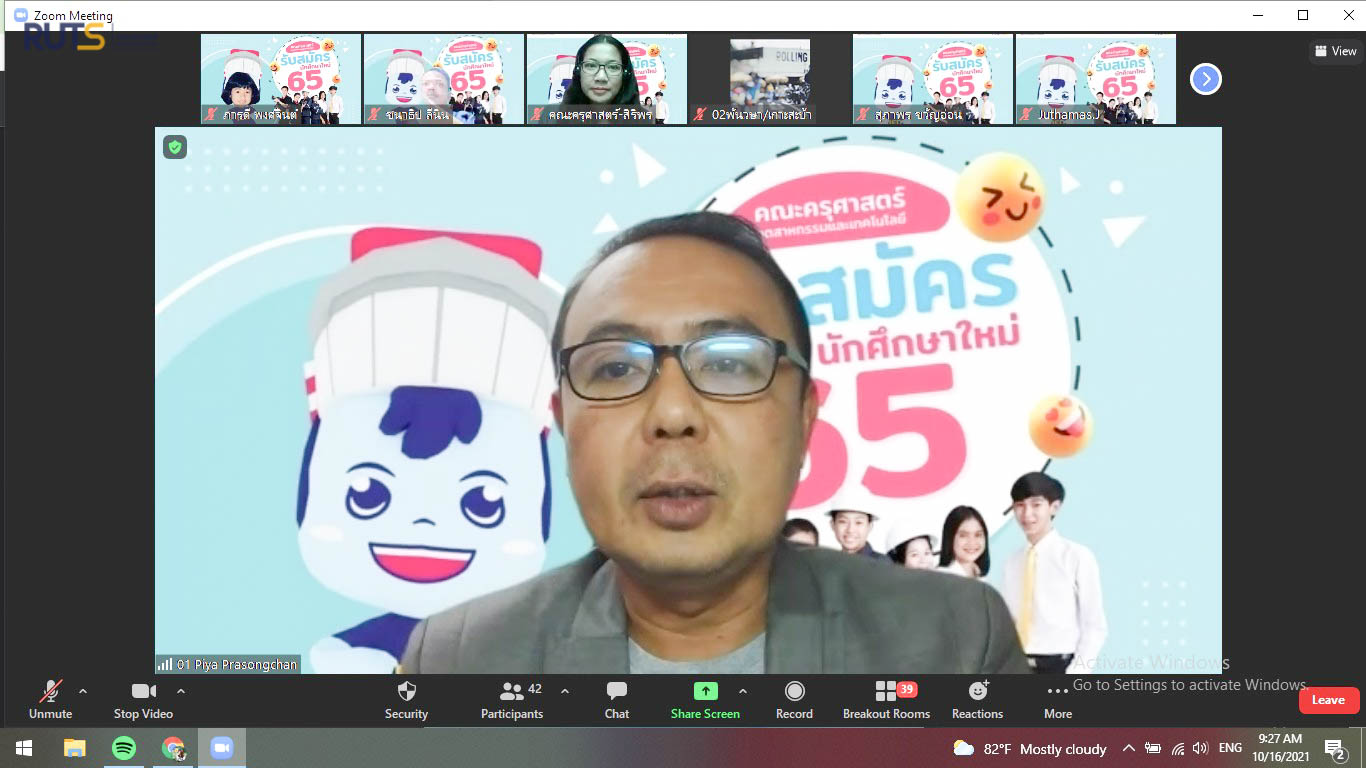1366x768 pixels.
Task: Show the Participants panel
Action: tap(512, 699)
